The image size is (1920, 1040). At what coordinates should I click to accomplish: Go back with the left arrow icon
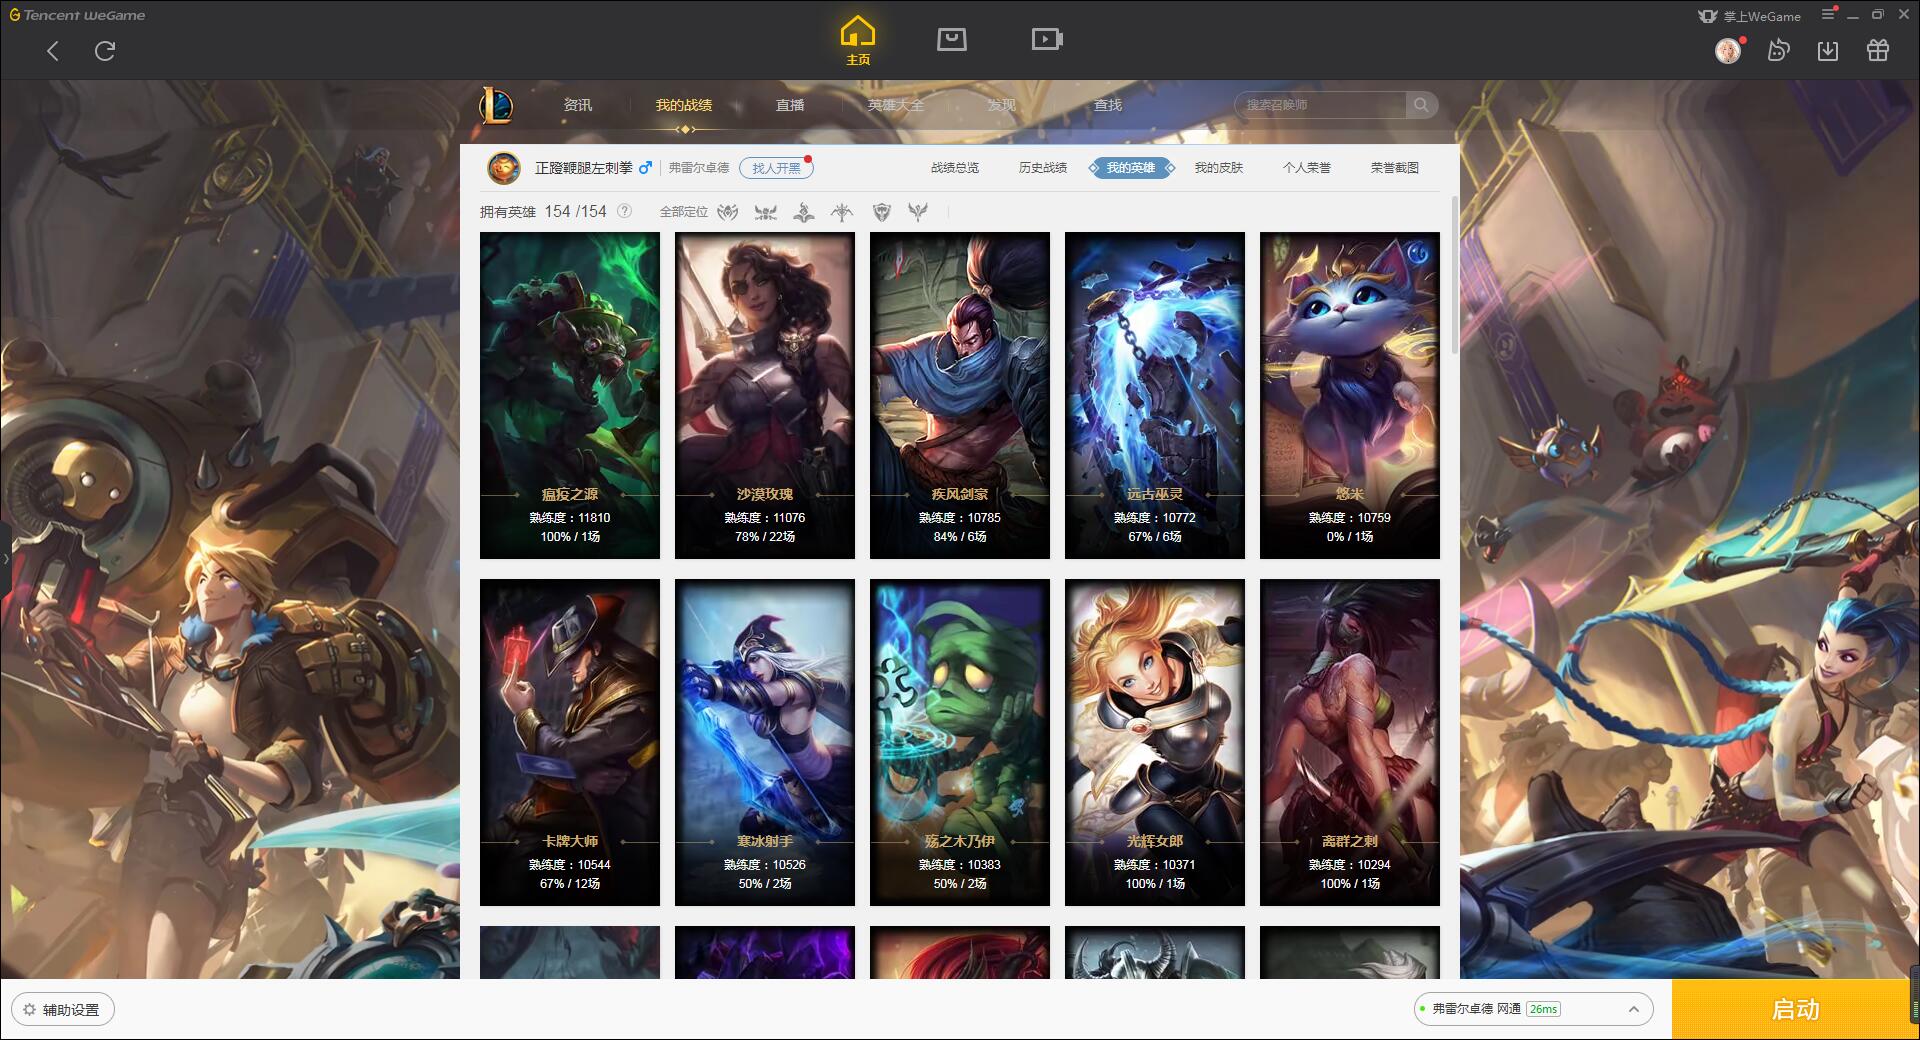point(53,51)
